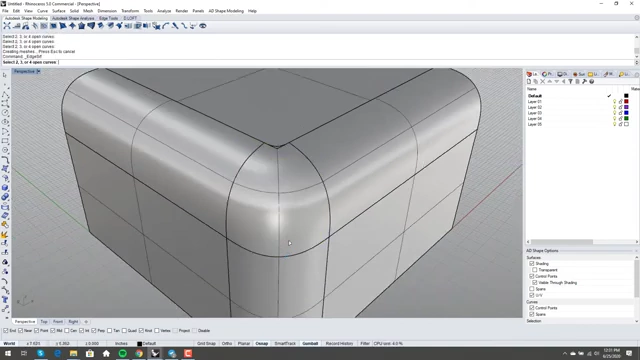Toggle Layer 01 visibility lightbulb
This screenshot has height=360, width=640.
(x=614, y=102)
